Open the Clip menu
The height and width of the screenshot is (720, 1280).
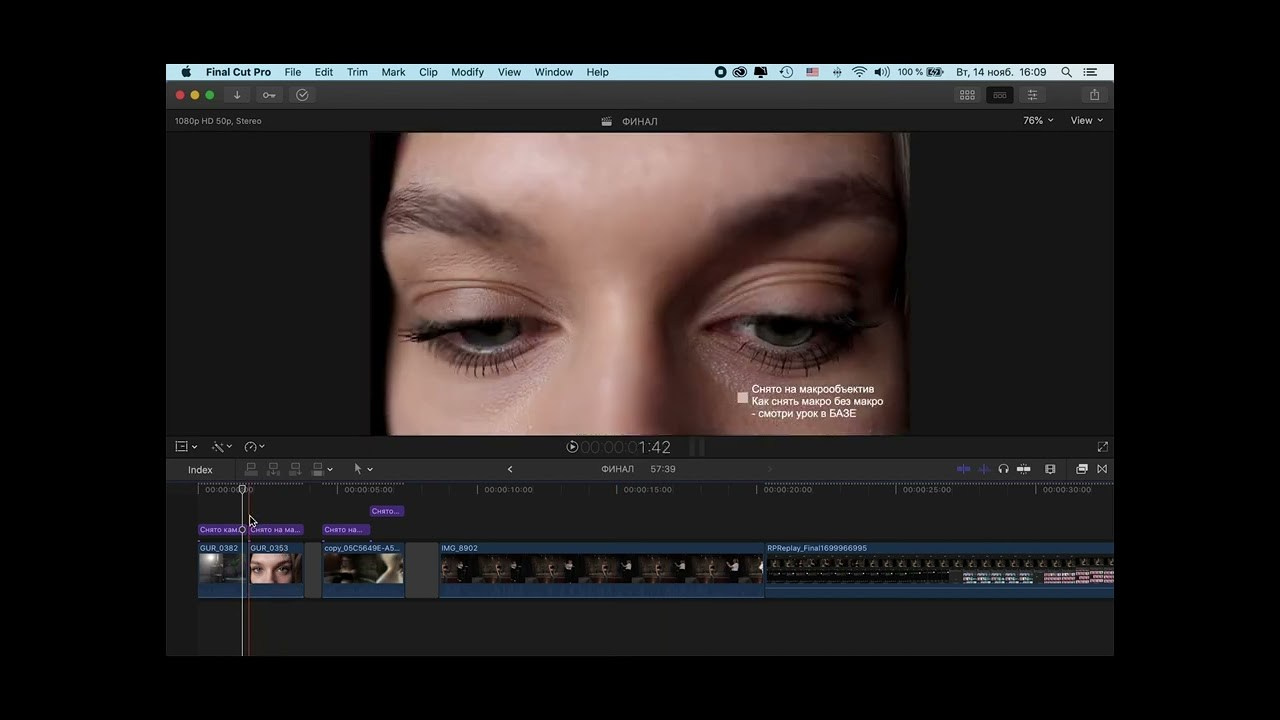(428, 72)
